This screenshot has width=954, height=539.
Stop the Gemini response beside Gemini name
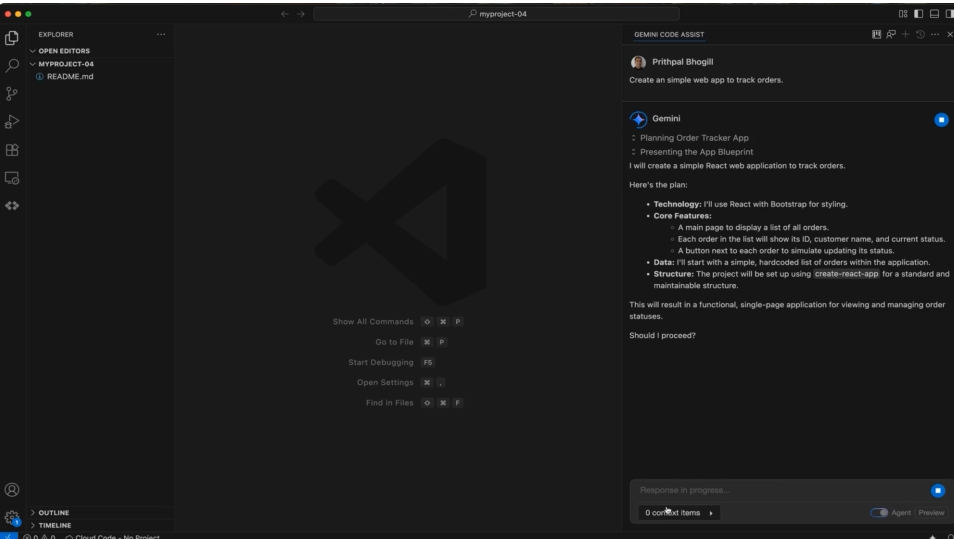[941, 120]
